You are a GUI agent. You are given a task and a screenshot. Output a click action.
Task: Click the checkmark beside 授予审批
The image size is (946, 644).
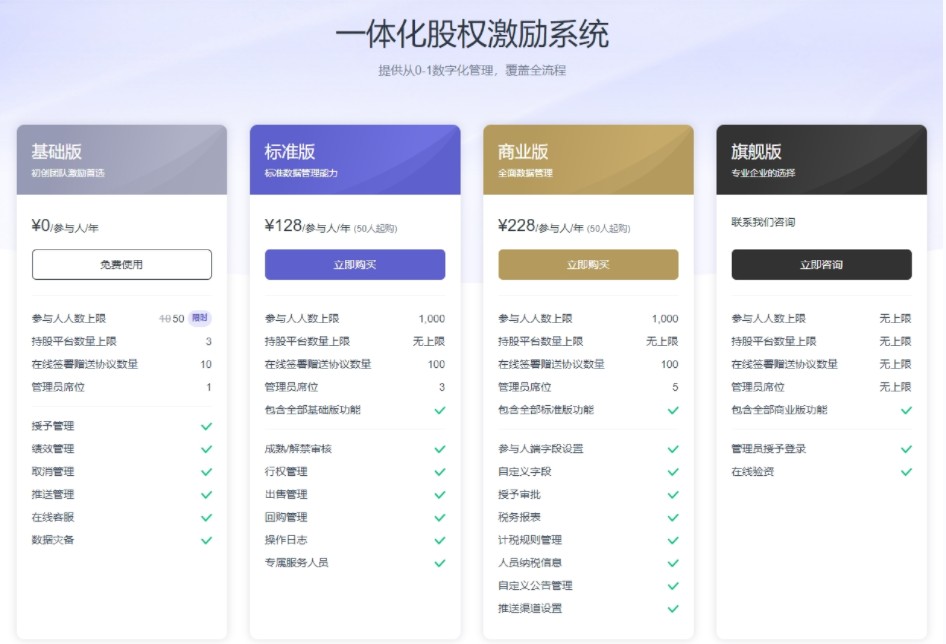tap(673, 495)
